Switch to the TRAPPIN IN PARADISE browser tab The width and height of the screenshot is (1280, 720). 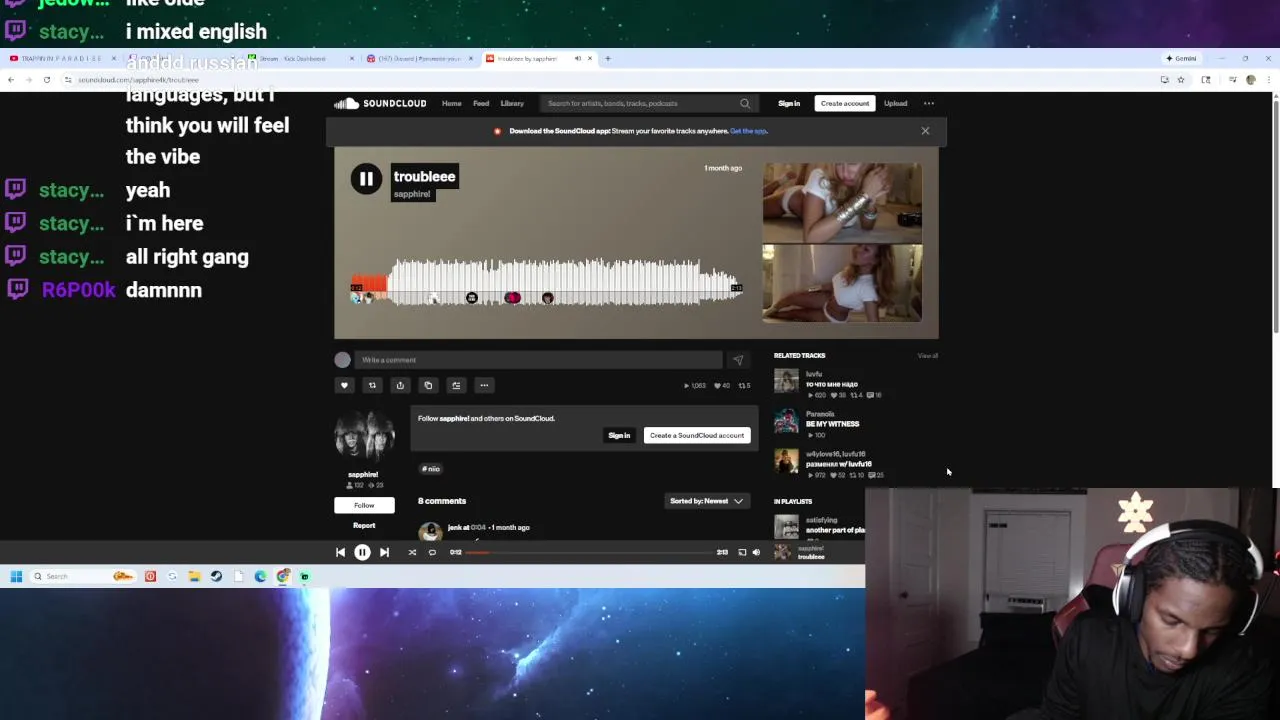61,58
